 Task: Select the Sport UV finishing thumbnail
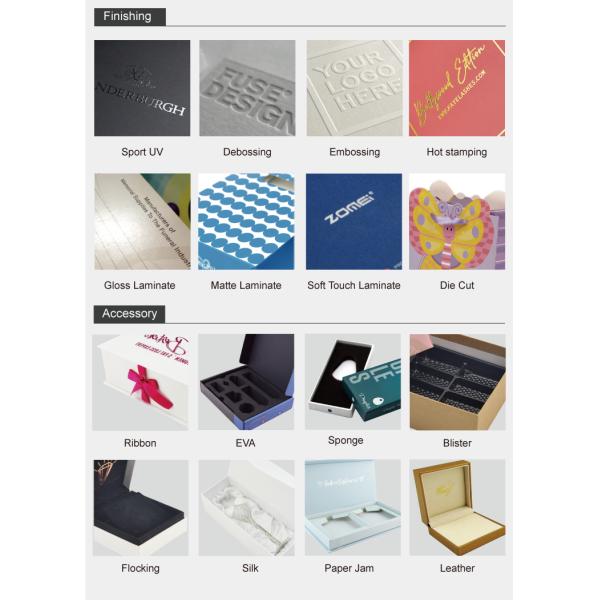click(x=142, y=88)
